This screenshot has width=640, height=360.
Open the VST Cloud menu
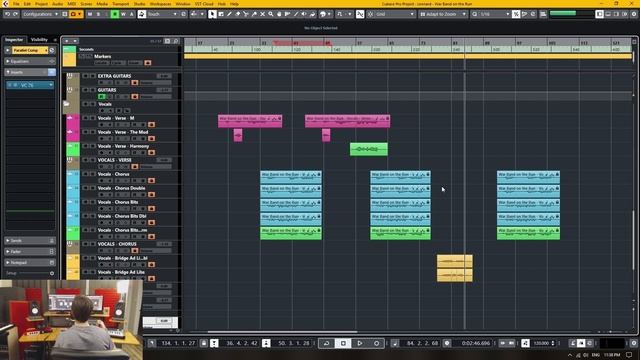[204, 4]
